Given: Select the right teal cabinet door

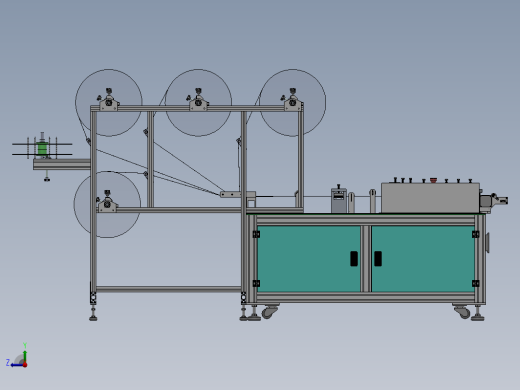Looking at the screenshot, I should click(423, 259).
